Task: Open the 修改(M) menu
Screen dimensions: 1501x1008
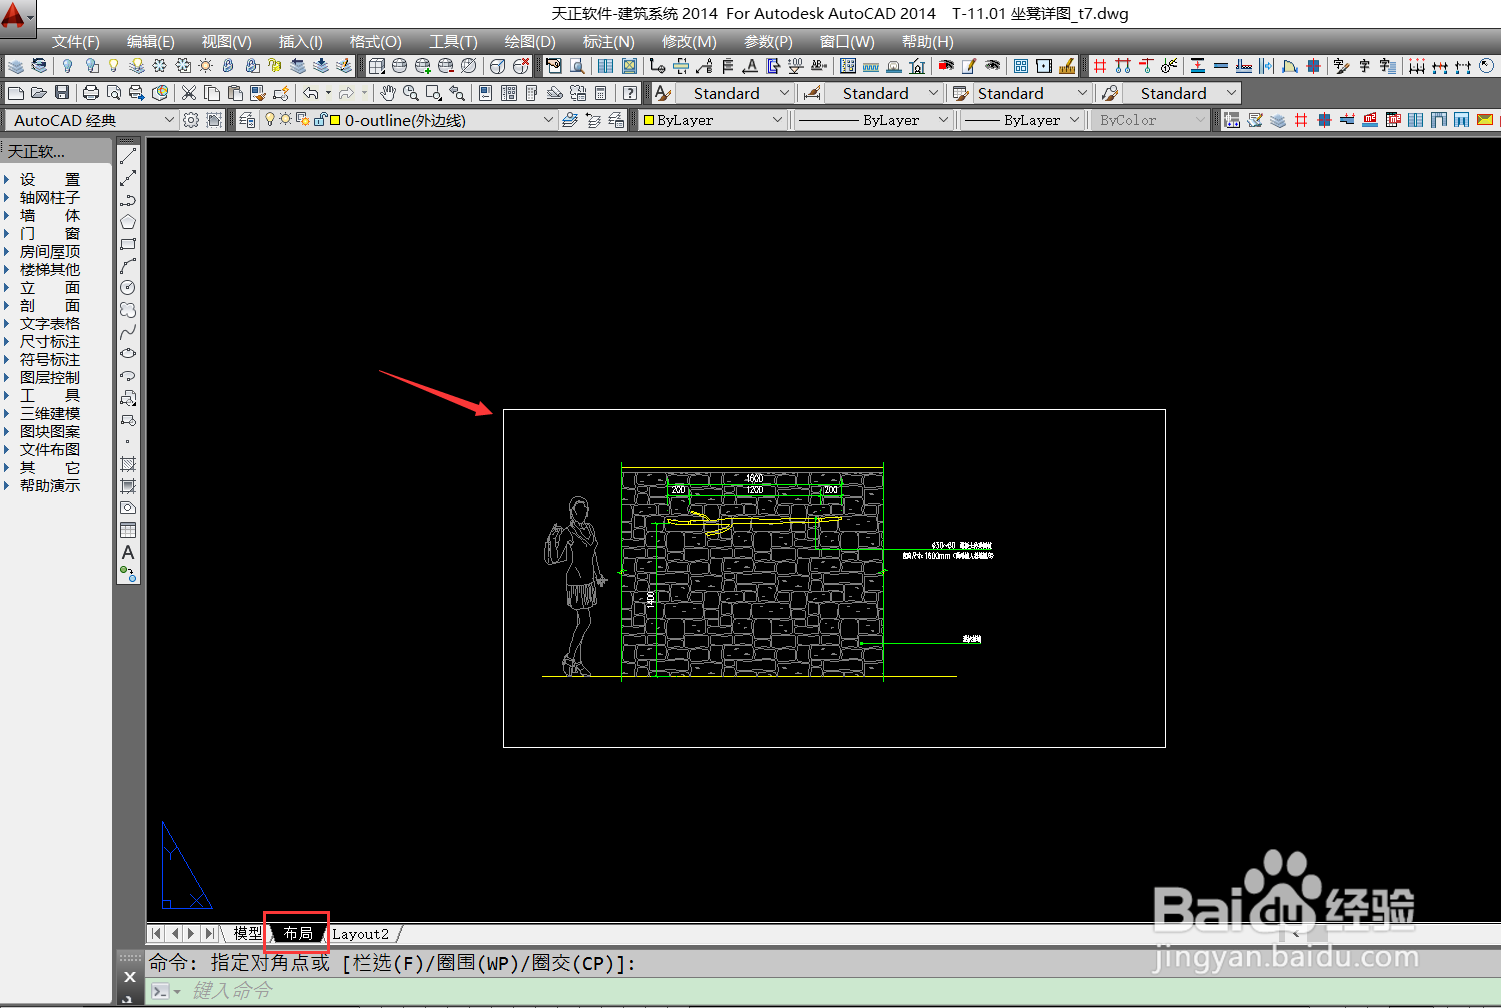Action: point(689,41)
